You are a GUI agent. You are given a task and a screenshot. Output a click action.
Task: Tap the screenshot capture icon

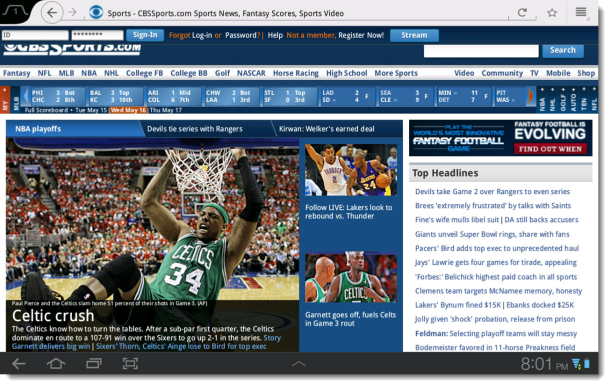pyautogui.click(x=130, y=363)
